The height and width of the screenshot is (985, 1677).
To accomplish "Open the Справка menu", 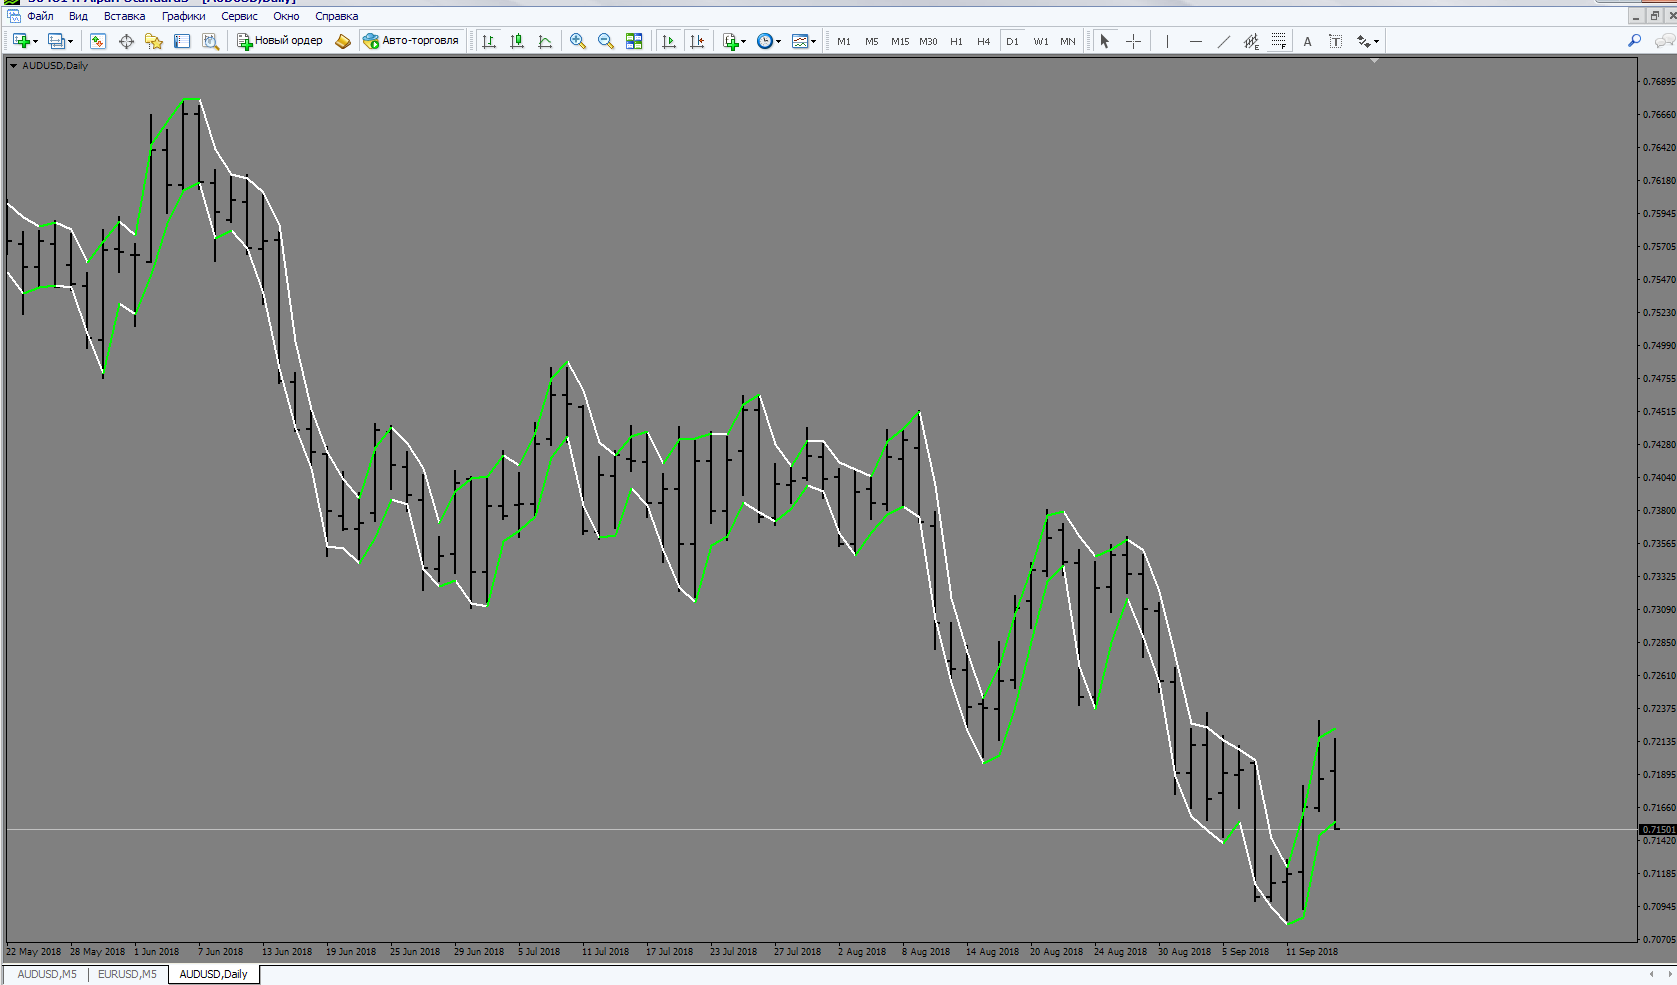I will pos(337,16).
